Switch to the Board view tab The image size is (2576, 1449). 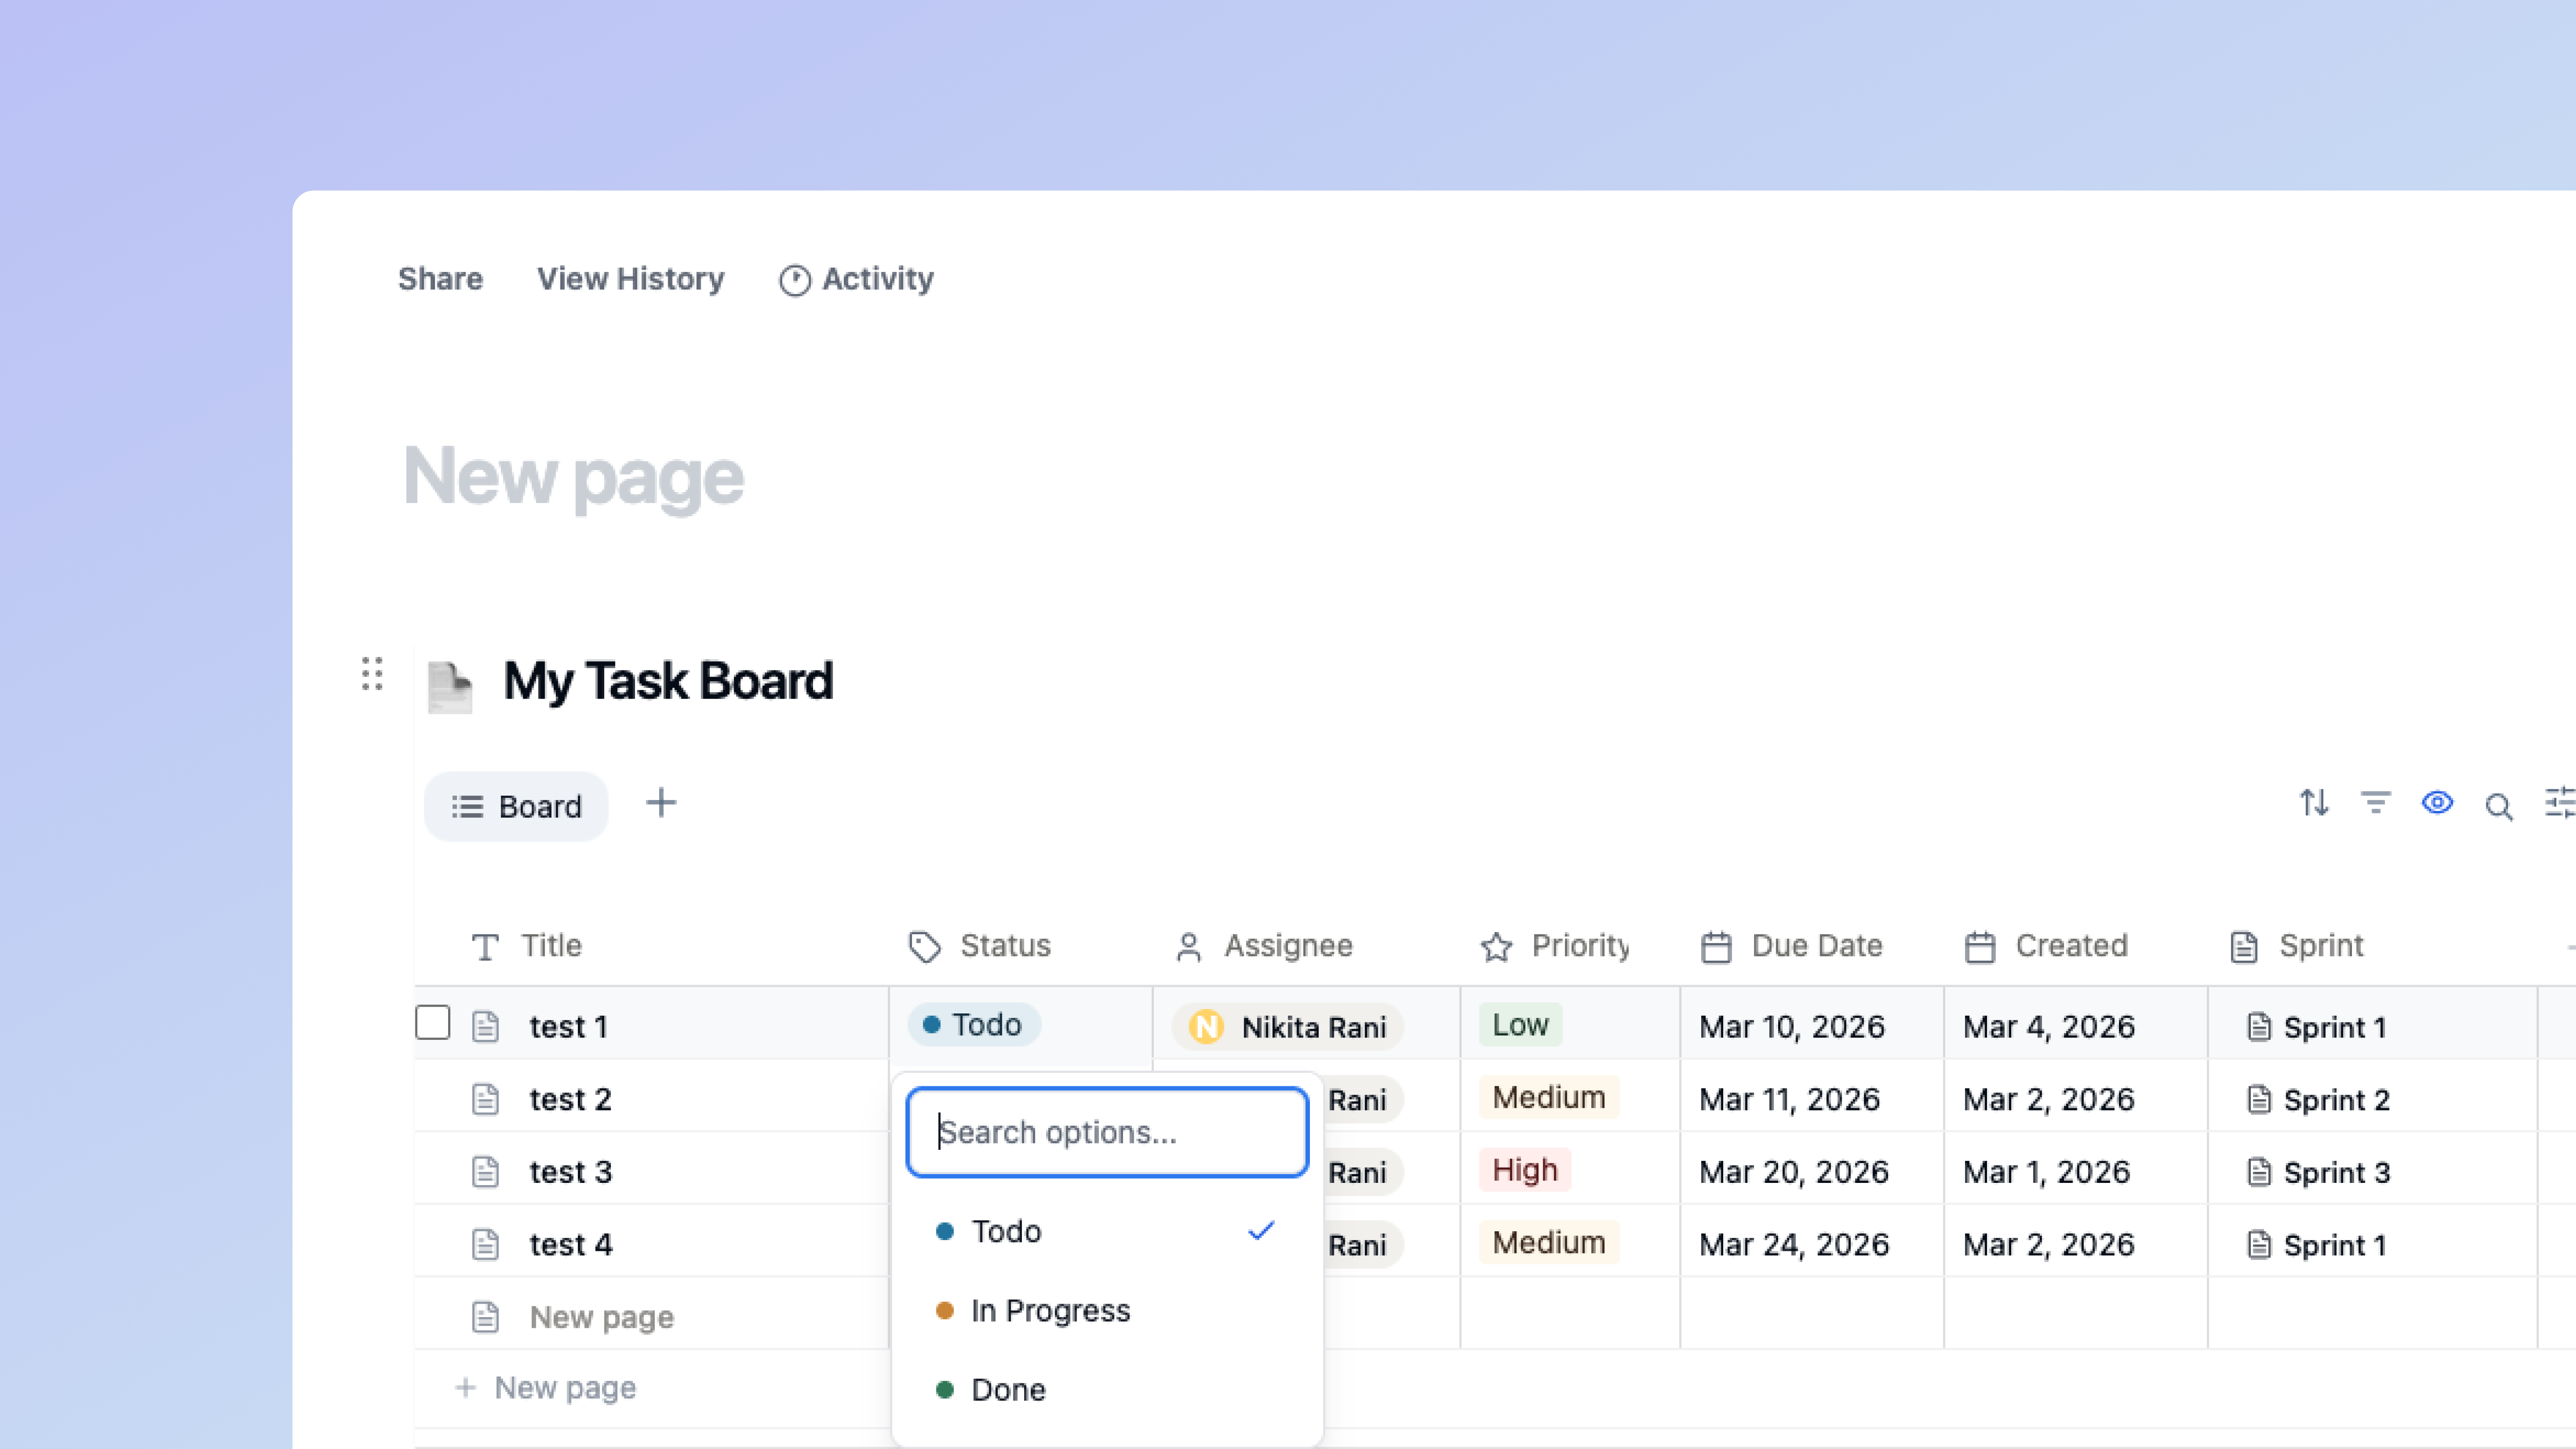click(x=517, y=806)
